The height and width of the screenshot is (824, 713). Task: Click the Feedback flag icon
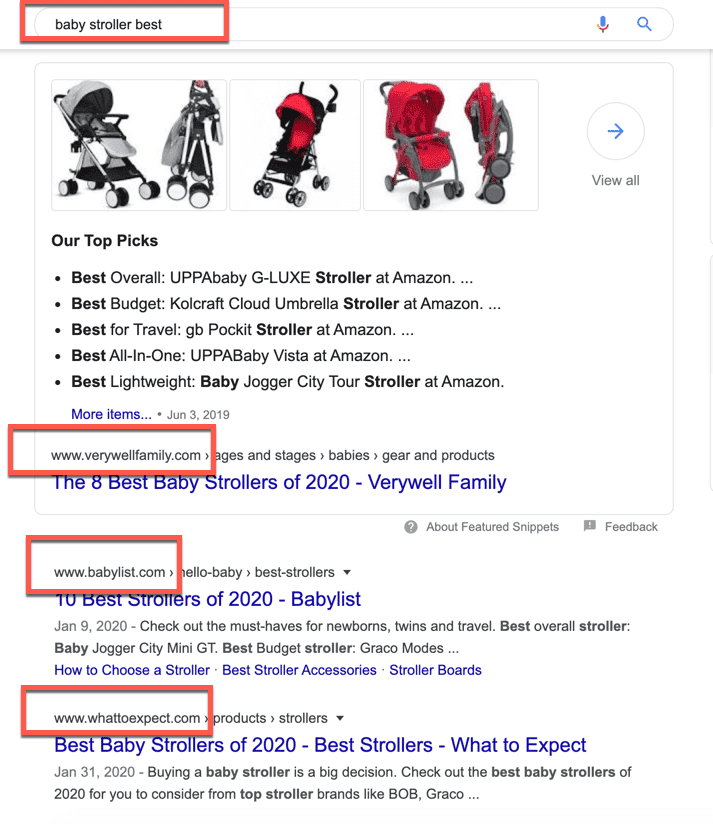pyautogui.click(x=590, y=527)
